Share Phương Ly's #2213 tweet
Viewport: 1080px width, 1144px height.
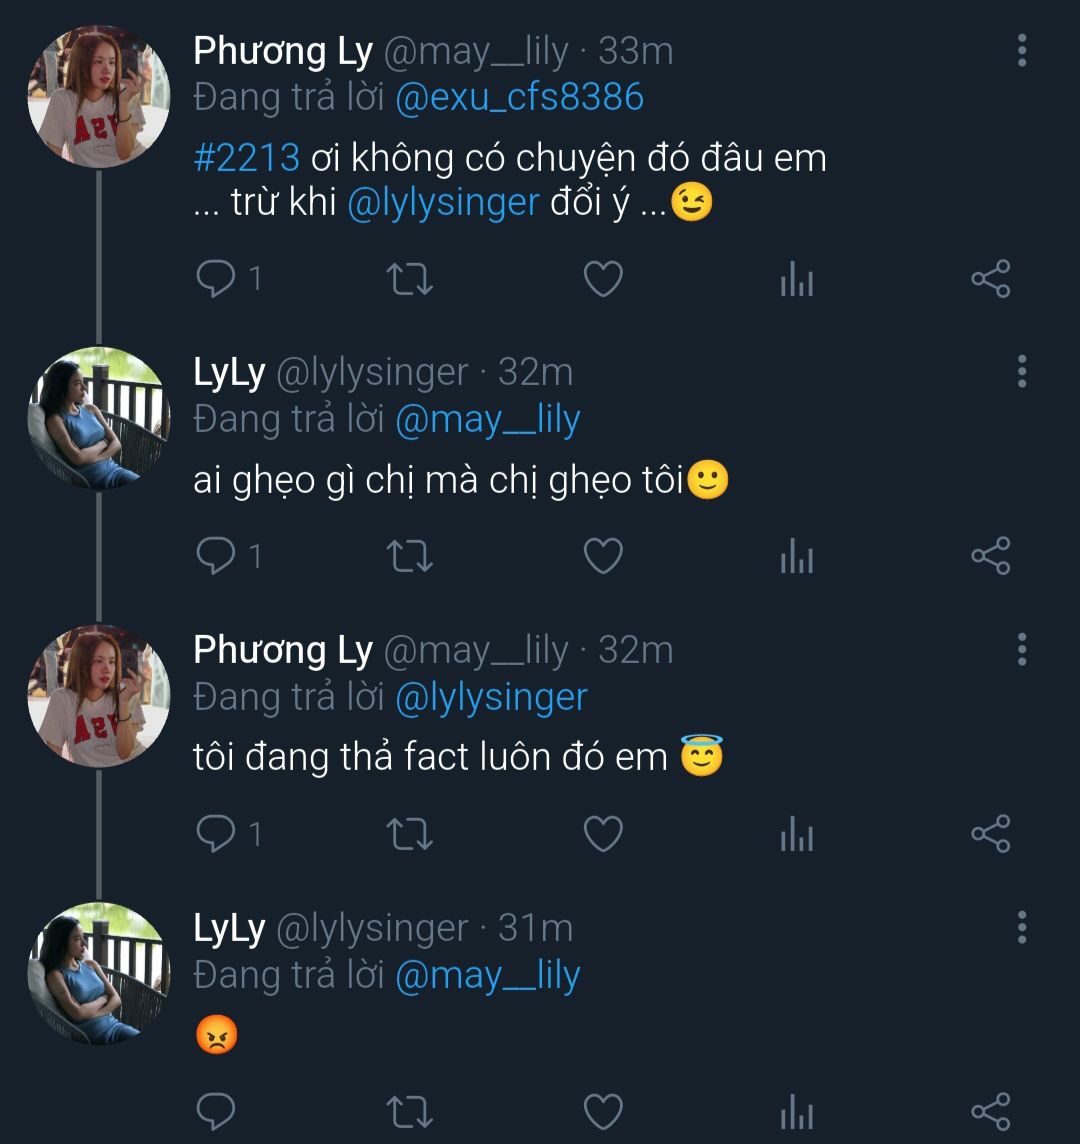[x=991, y=279]
